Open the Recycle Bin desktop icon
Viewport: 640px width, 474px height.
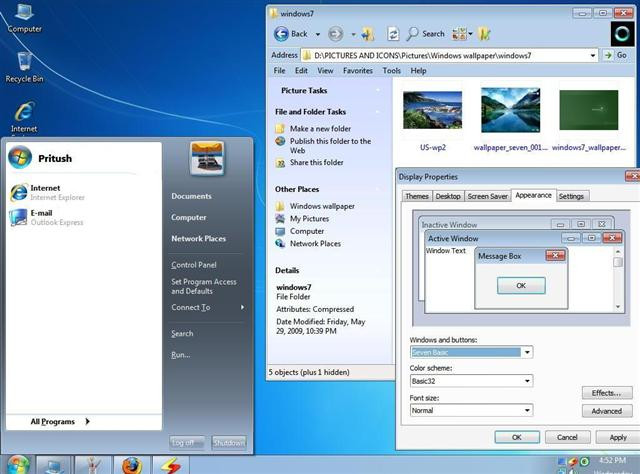(24, 67)
